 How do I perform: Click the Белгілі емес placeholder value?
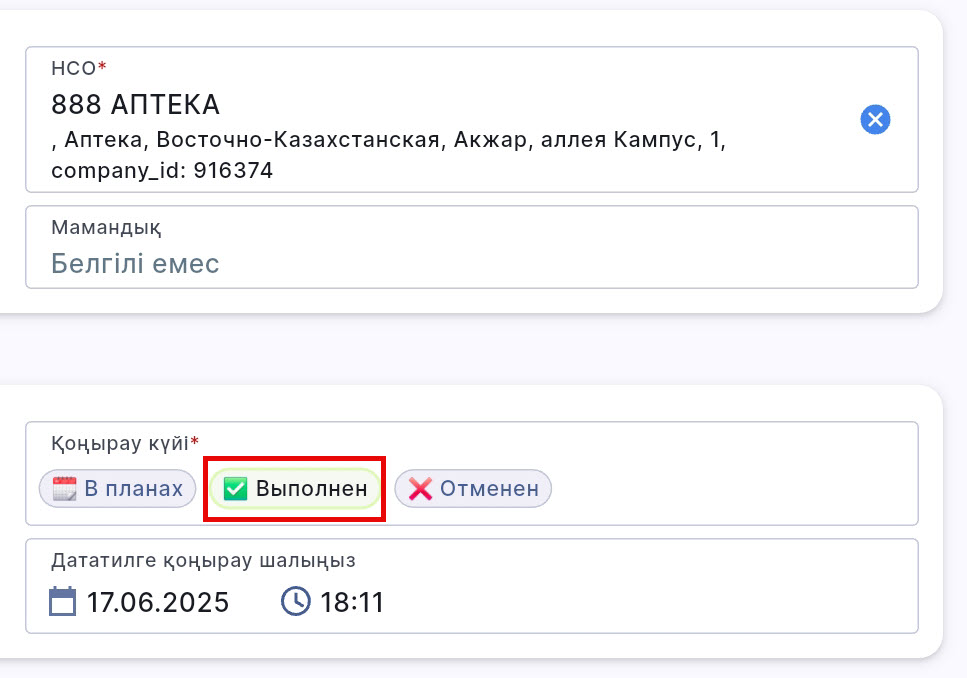(x=135, y=264)
